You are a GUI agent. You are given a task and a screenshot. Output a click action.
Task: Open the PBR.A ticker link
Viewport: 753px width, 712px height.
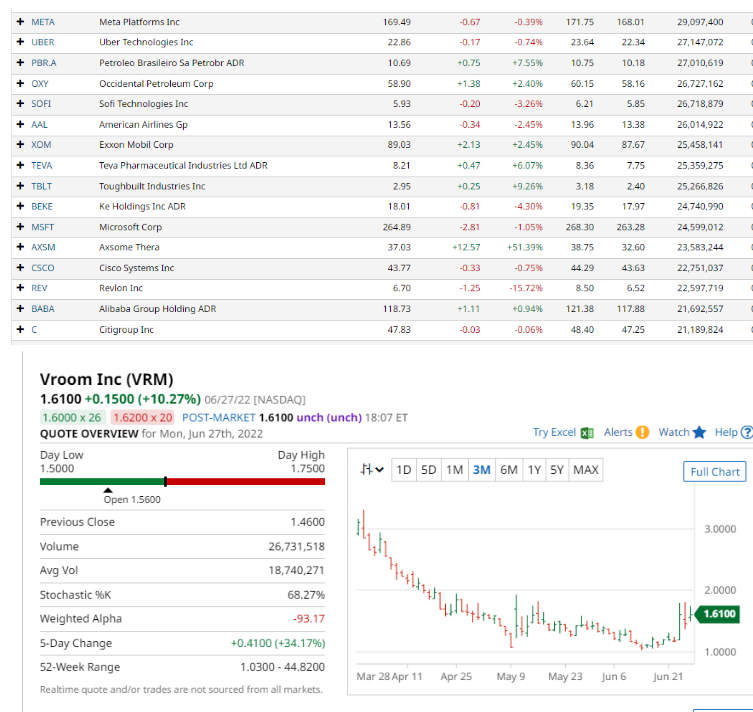(44, 63)
